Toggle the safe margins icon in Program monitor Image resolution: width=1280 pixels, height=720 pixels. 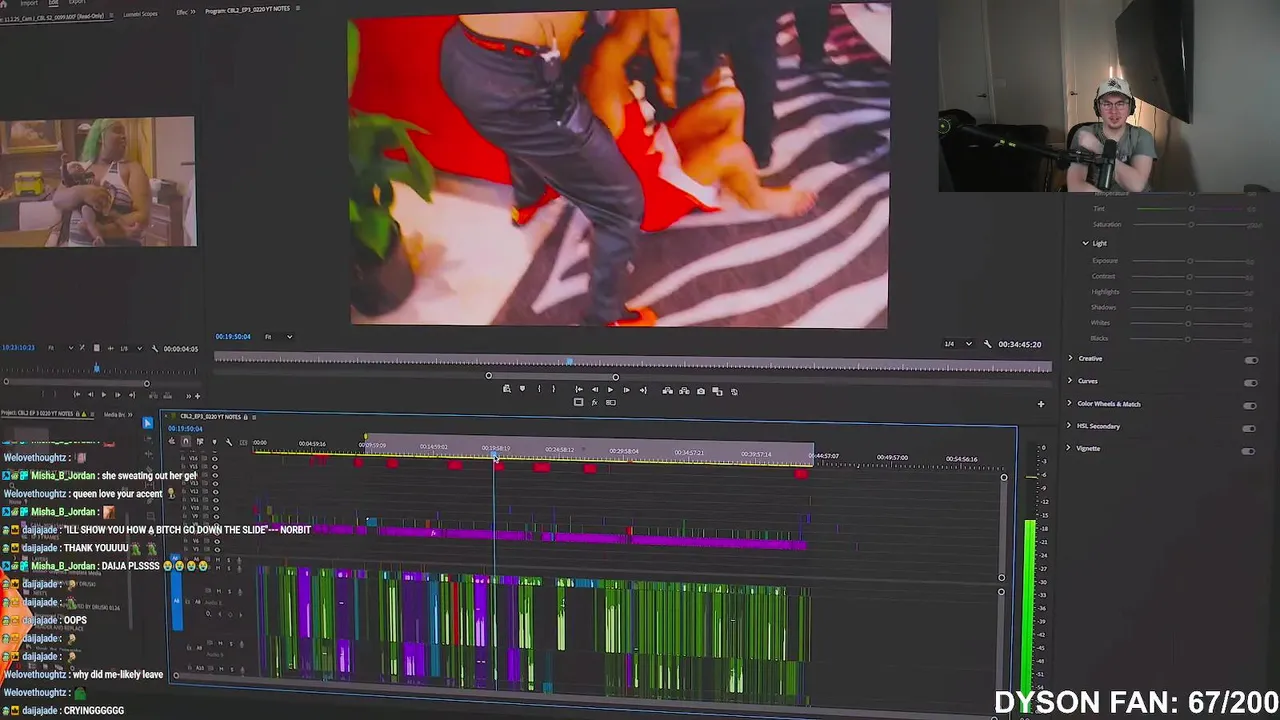pos(578,403)
